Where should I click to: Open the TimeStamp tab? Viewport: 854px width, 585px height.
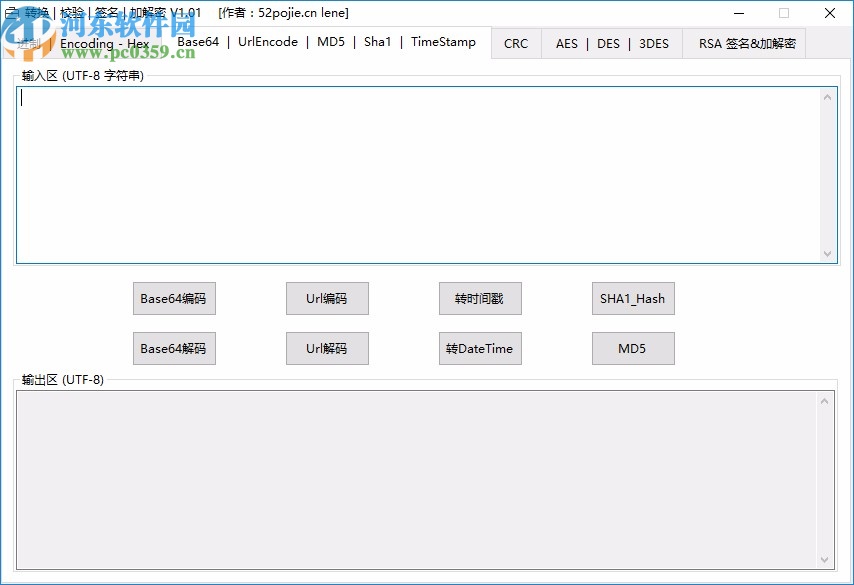coord(443,43)
